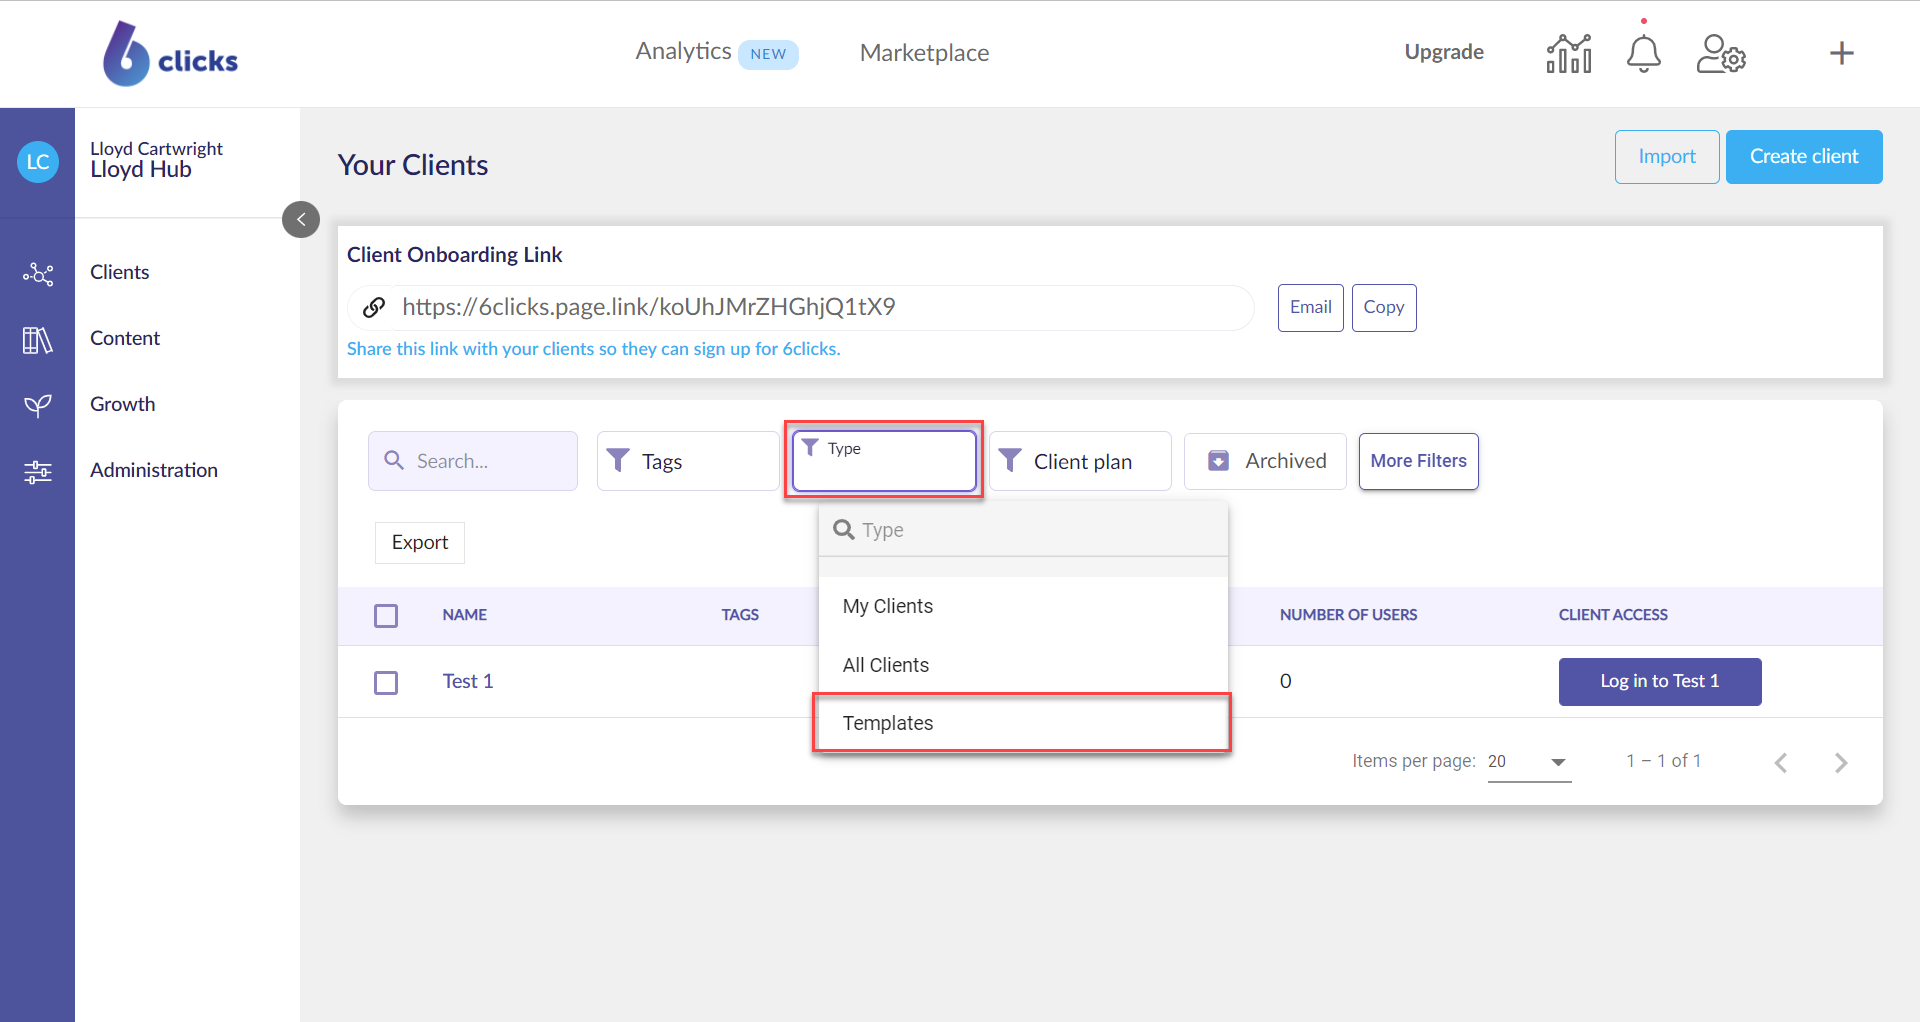The image size is (1920, 1022).
Task: Click the 6clicks logo
Action: (x=170, y=54)
